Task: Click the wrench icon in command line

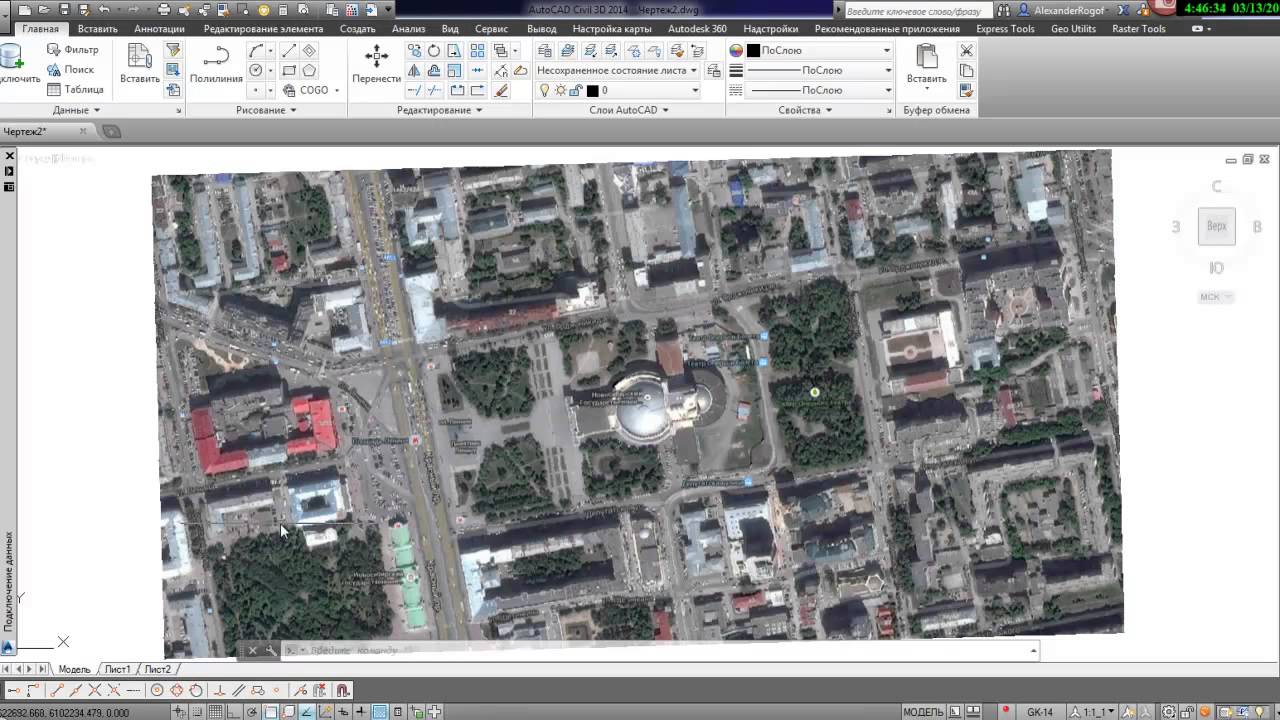Action: pyautogui.click(x=271, y=651)
